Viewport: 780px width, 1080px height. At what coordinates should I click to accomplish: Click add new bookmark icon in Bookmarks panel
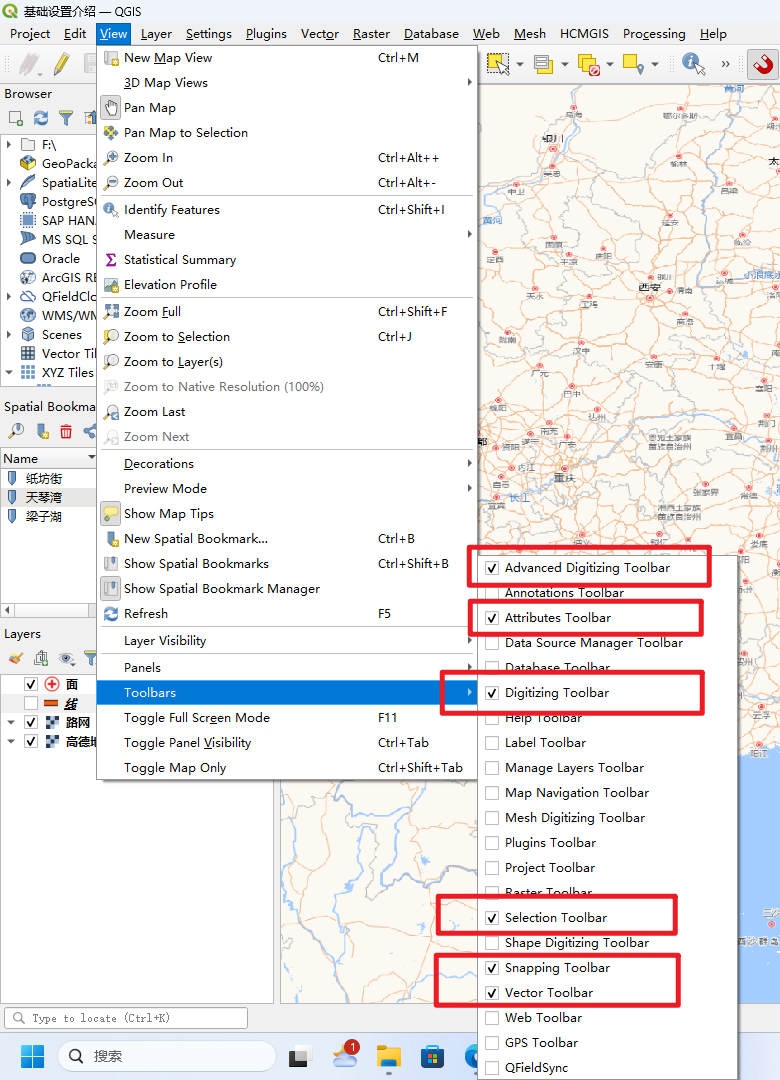point(43,431)
